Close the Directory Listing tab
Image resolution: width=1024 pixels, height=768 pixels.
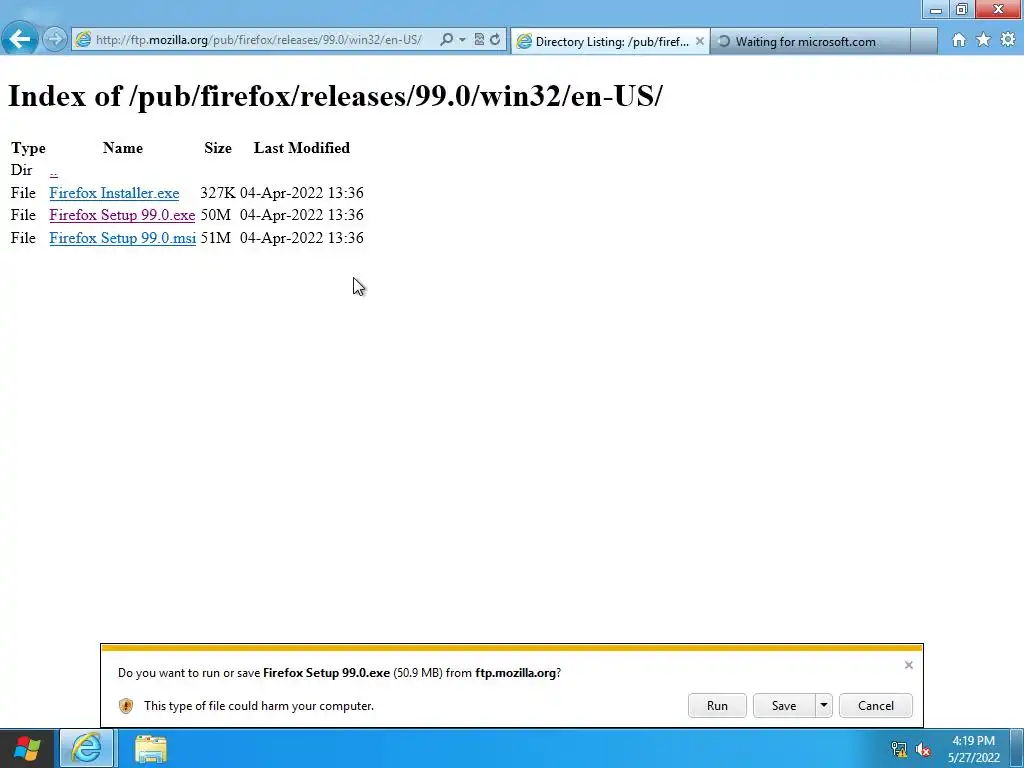pyautogui.click(x=699, y=41)
